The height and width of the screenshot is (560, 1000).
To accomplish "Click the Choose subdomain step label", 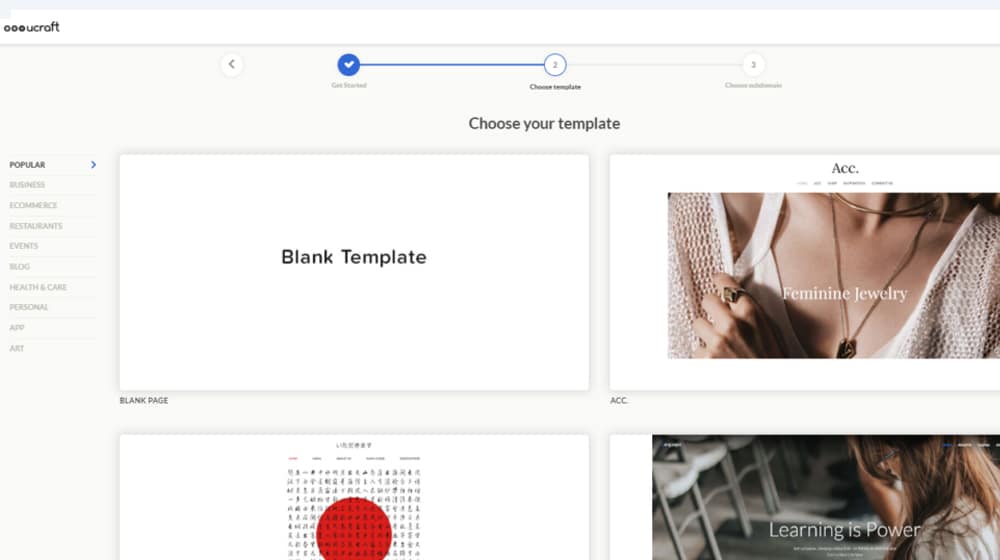I will 753,85.
